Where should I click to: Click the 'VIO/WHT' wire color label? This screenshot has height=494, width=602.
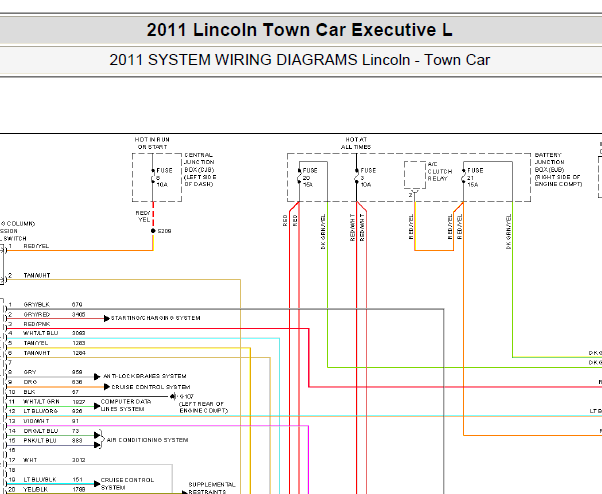tap(36, 421)
